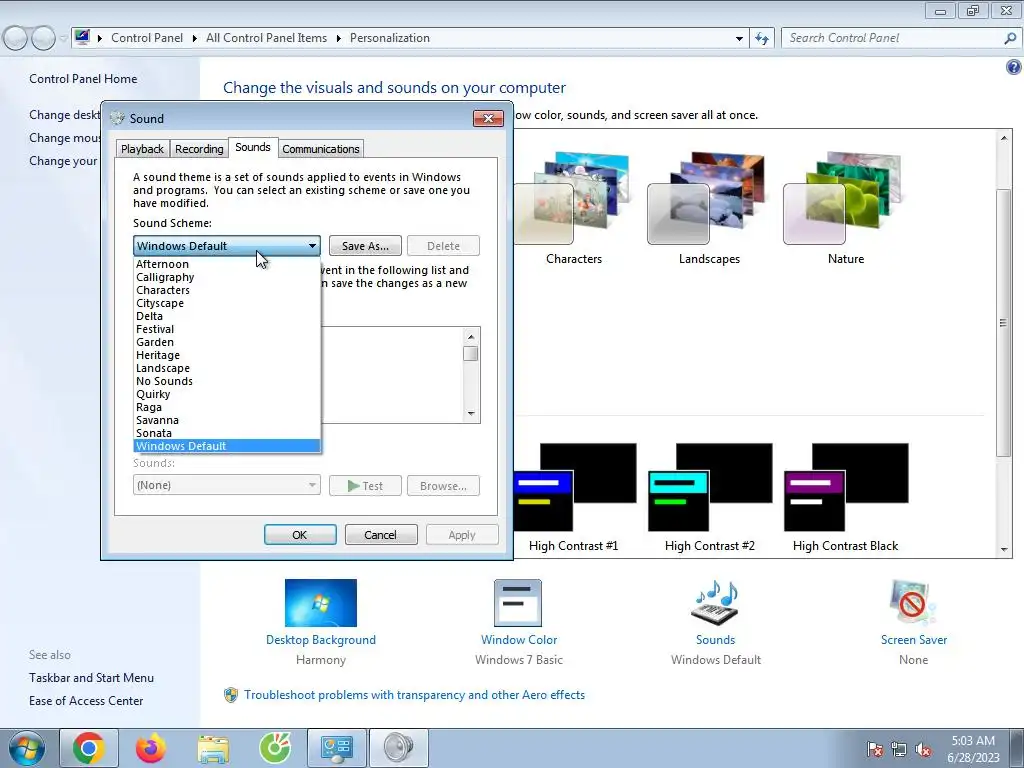Image resolution: width=1024 pixels, height=768 pixels.
Task: Click OK in the Sound dialog
Action: 300,535
